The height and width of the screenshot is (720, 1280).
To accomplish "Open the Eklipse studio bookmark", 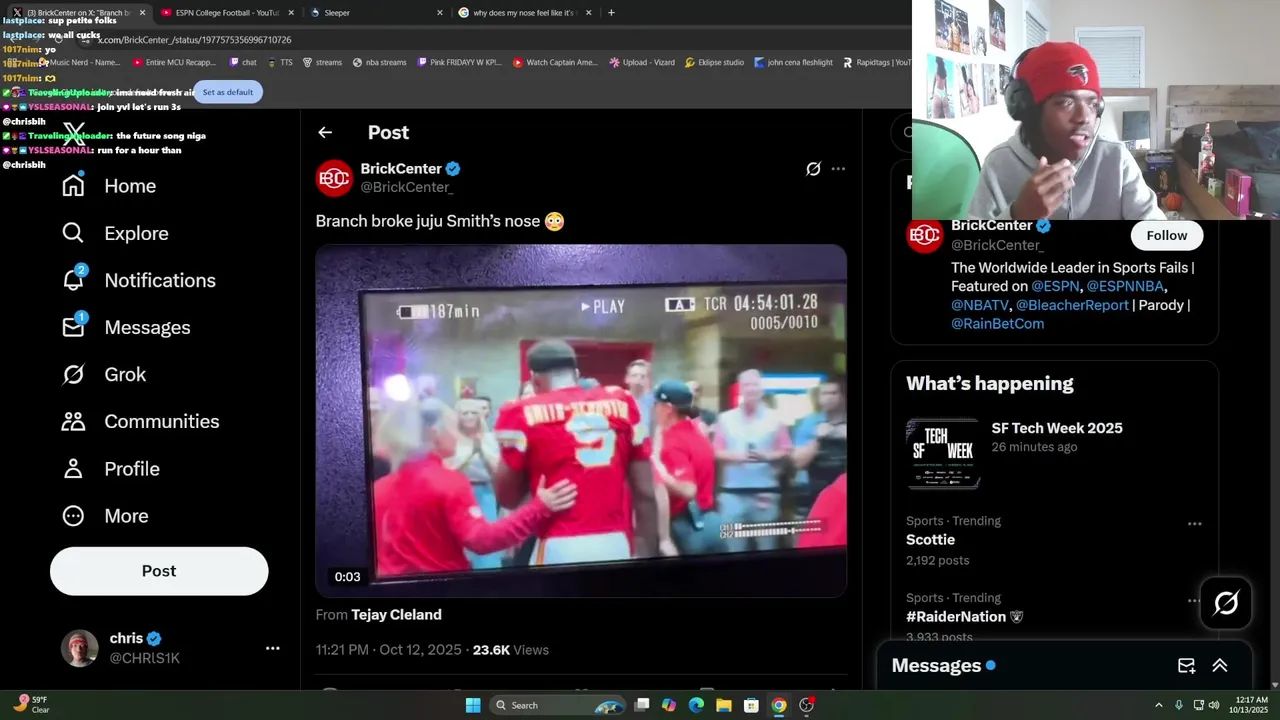I will pos(714,62).
